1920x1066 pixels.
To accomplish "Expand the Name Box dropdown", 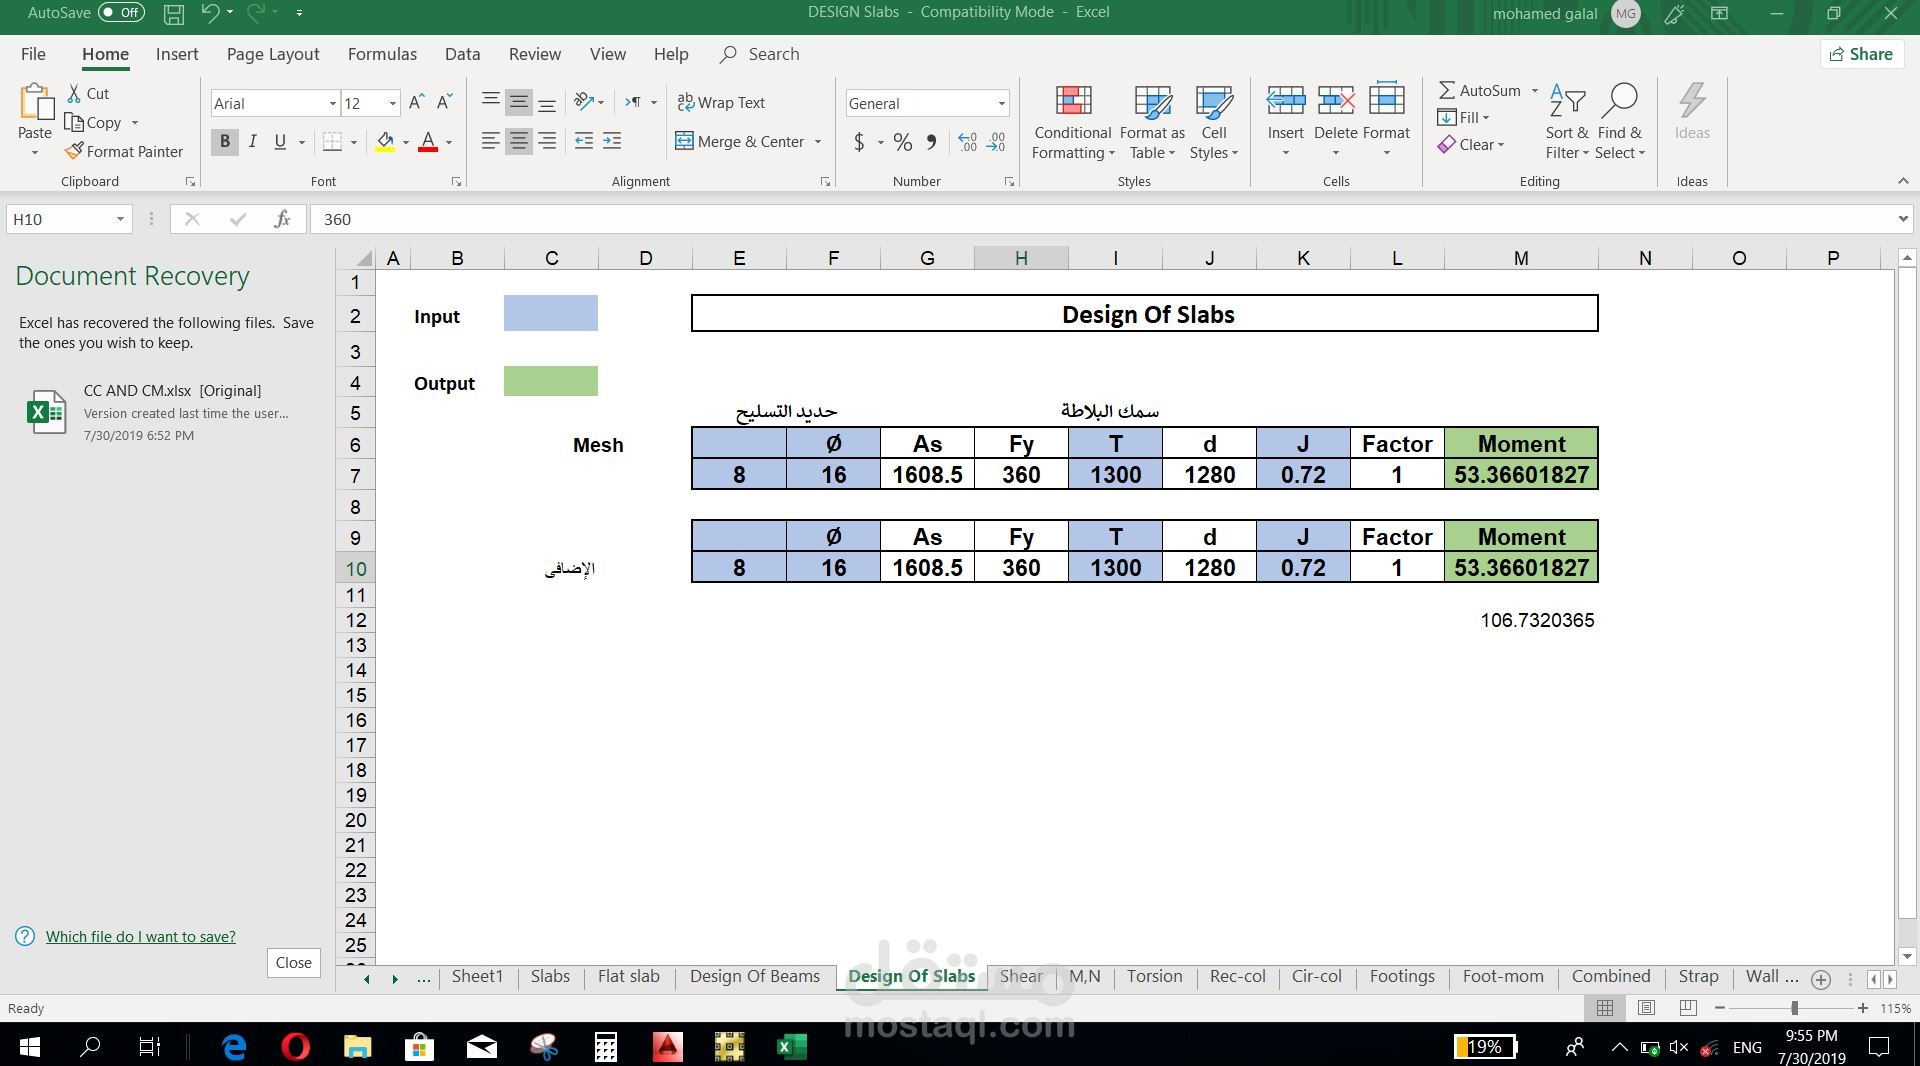I will pyautogui.click(x=120, y=219).
